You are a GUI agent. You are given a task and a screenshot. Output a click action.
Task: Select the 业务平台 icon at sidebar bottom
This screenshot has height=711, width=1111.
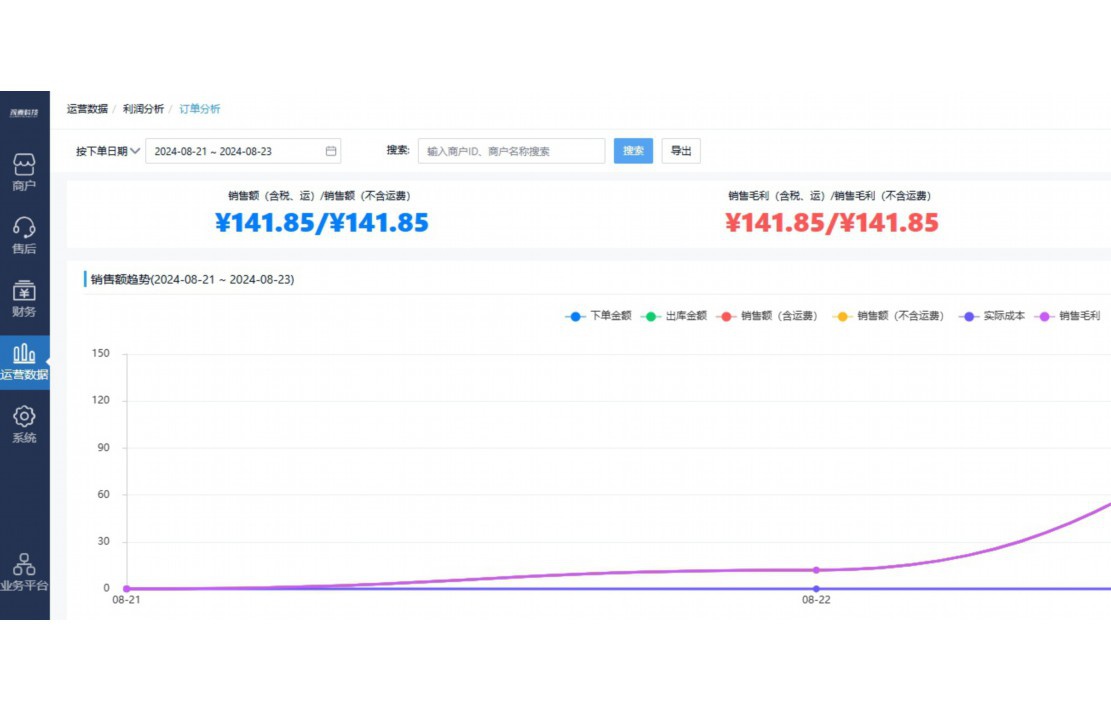[x=24, y=570]
